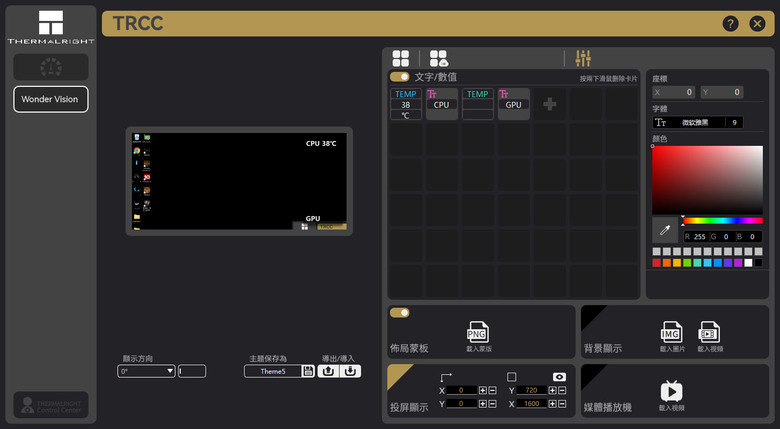
Task: Pick a shade in the red color gradient
Action: pyautogui.click(x=707, y=180)
